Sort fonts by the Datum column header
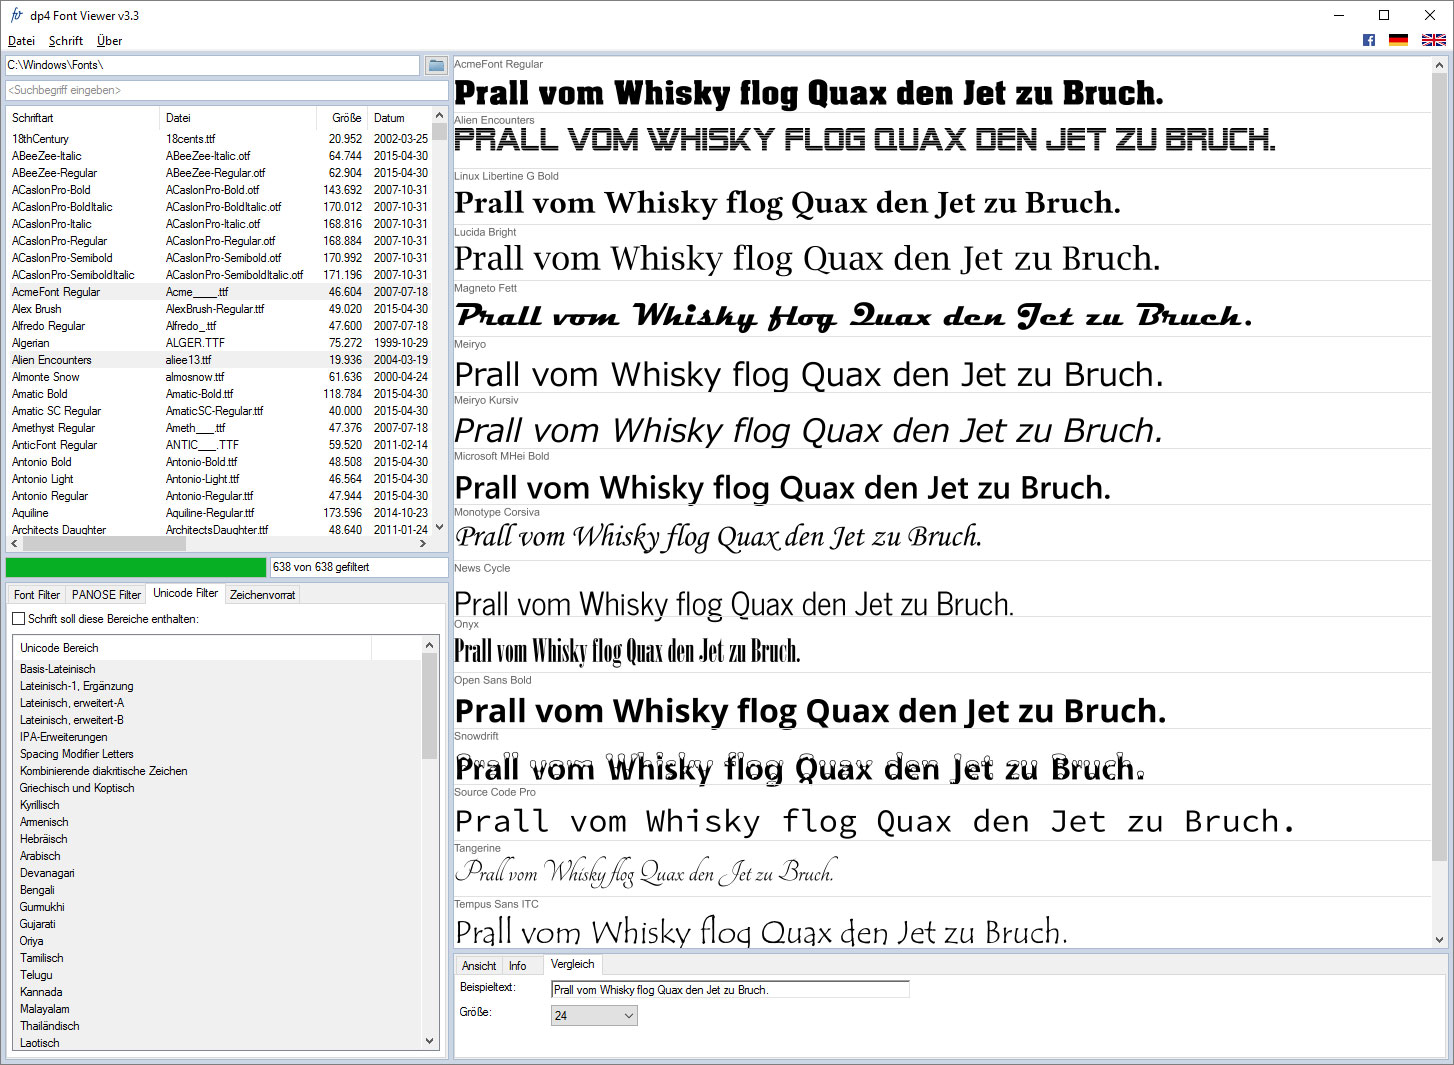 tap(399, 118)
